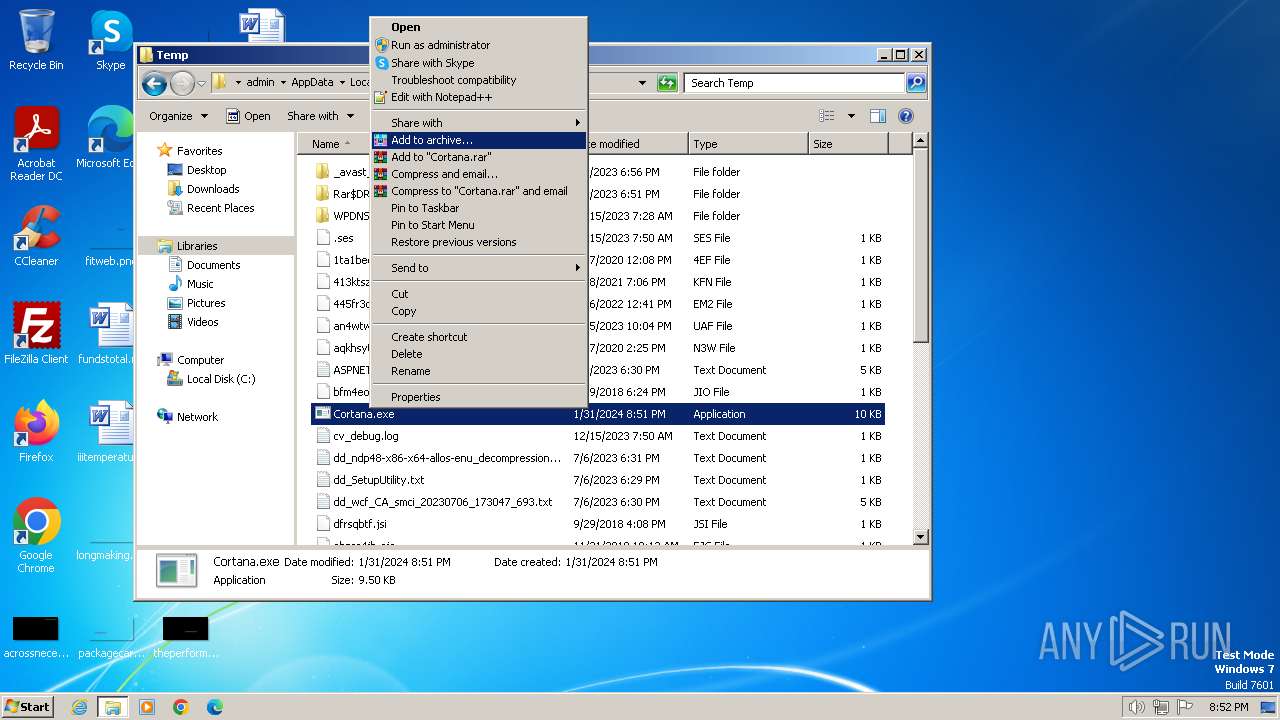
Task: Open Explorer help question mark icon
Action: click(906, 116)
